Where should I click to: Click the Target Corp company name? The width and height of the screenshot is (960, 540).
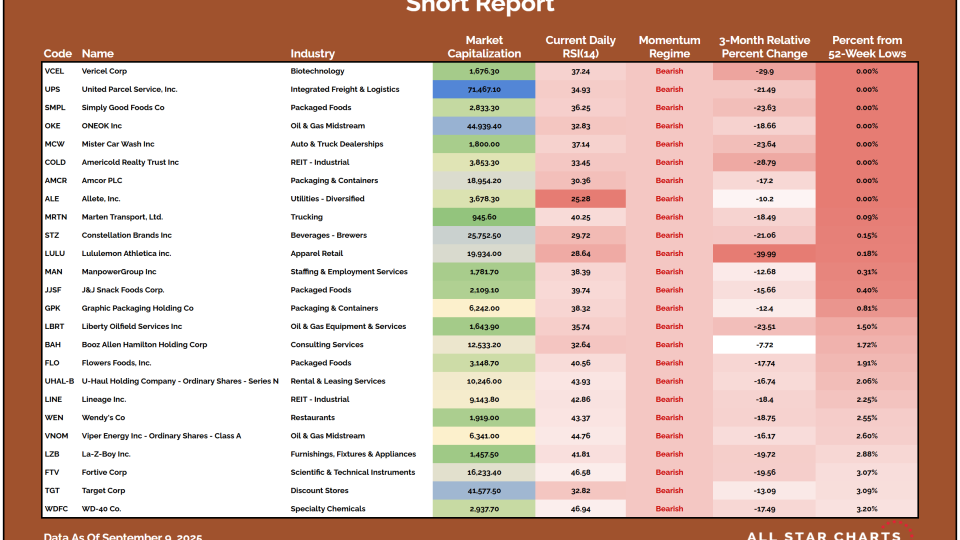[x=104, y=491]
